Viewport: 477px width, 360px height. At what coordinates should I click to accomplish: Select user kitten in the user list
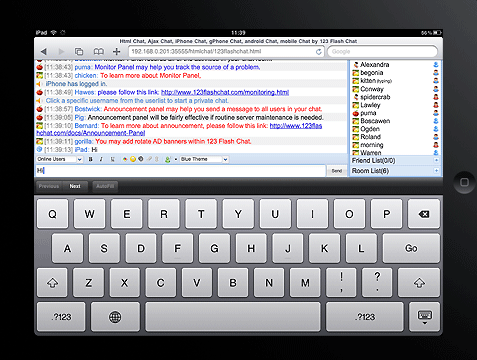(x=368, y=81)
